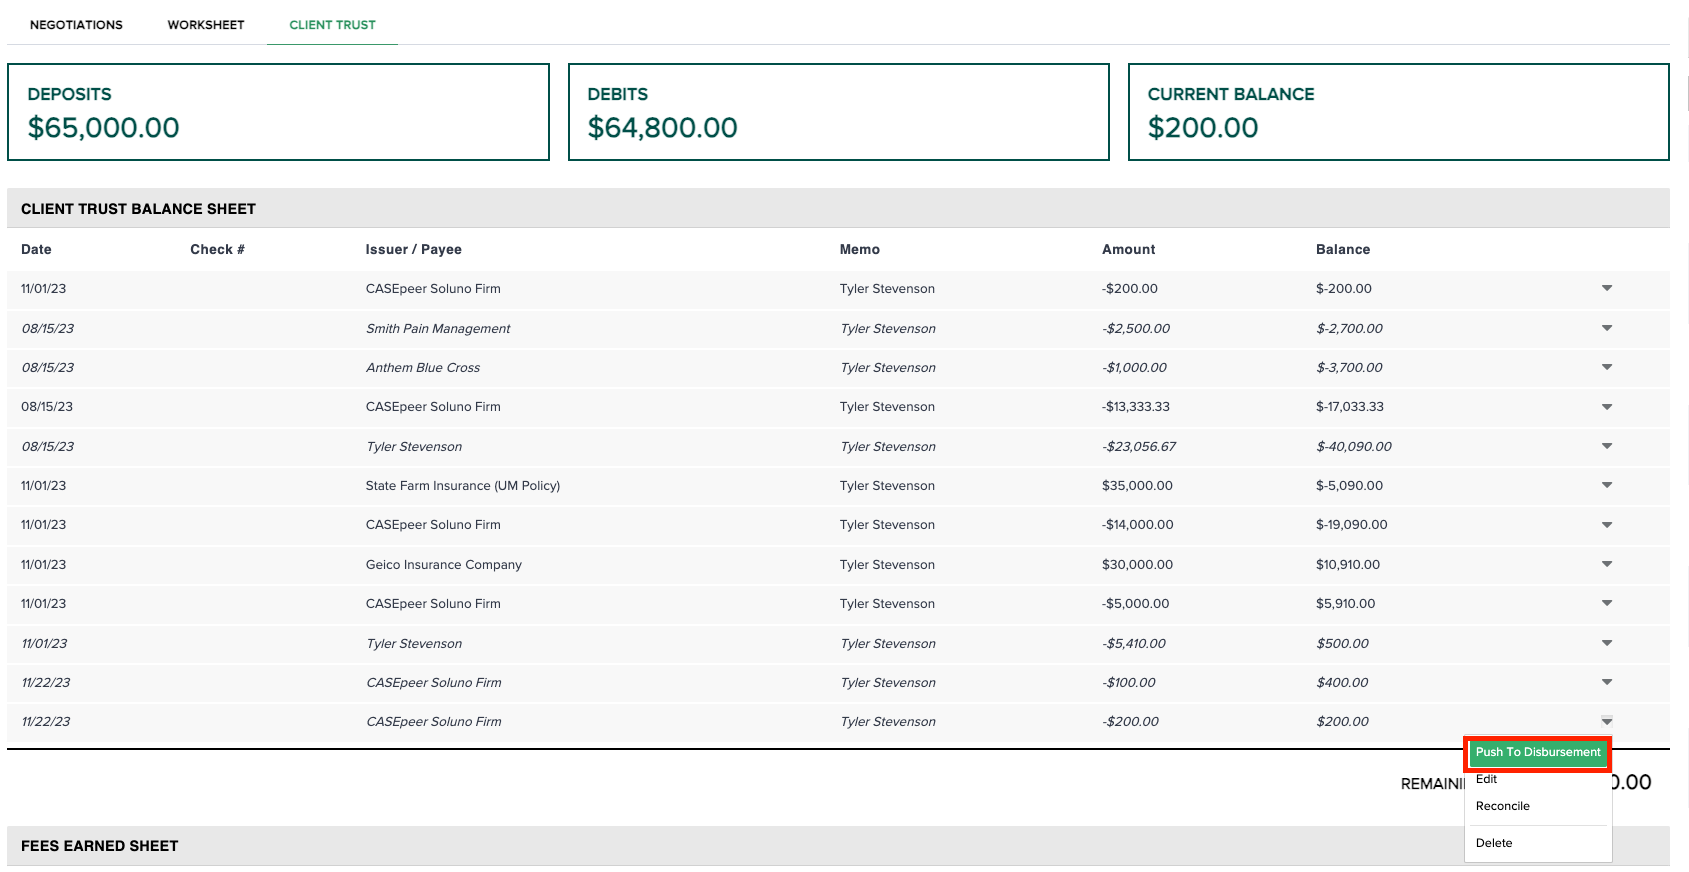Expand row menu for -$200.00 balance row
This screenshot has width=1689, height=872.
[1607, 288]
